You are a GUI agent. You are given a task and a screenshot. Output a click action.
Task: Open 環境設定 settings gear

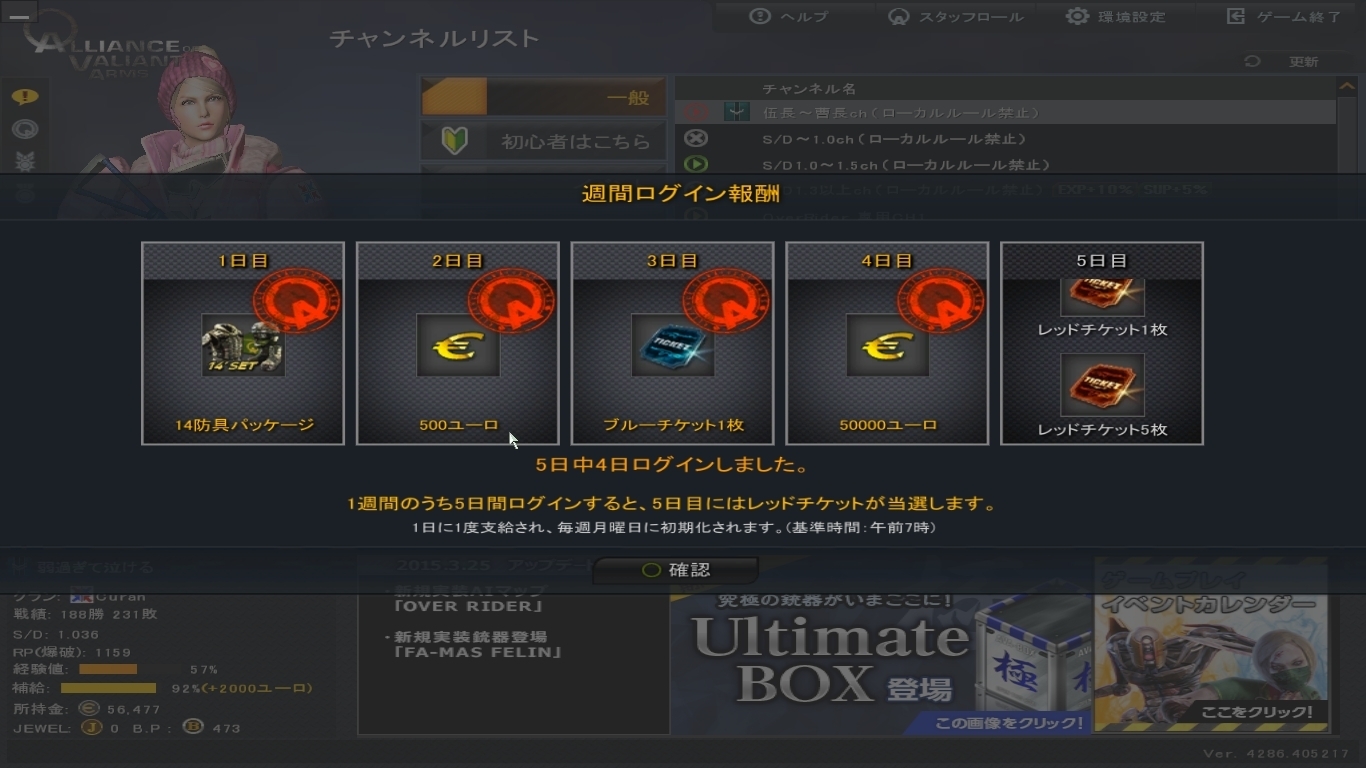pyautogui.click(x=1116, y=17)
